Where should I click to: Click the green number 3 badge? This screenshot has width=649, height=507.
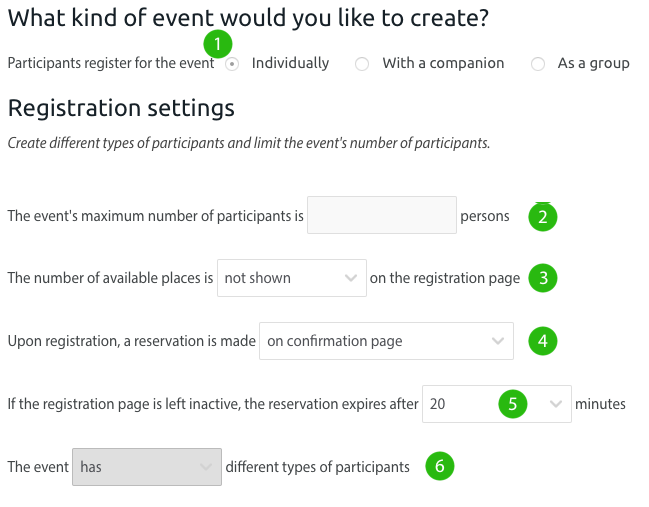pos(542,278)
